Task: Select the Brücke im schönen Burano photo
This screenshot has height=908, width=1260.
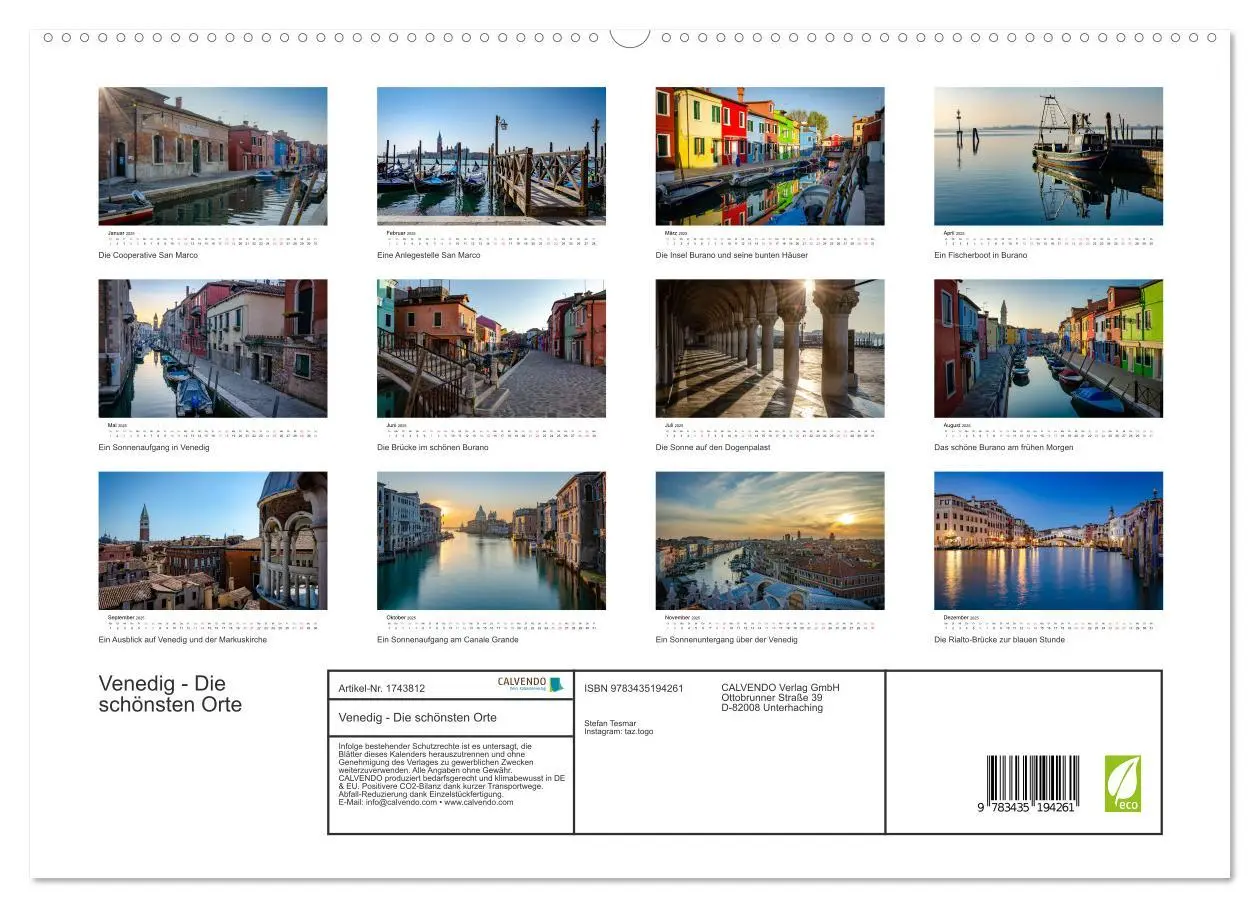Action: point(491,348)
